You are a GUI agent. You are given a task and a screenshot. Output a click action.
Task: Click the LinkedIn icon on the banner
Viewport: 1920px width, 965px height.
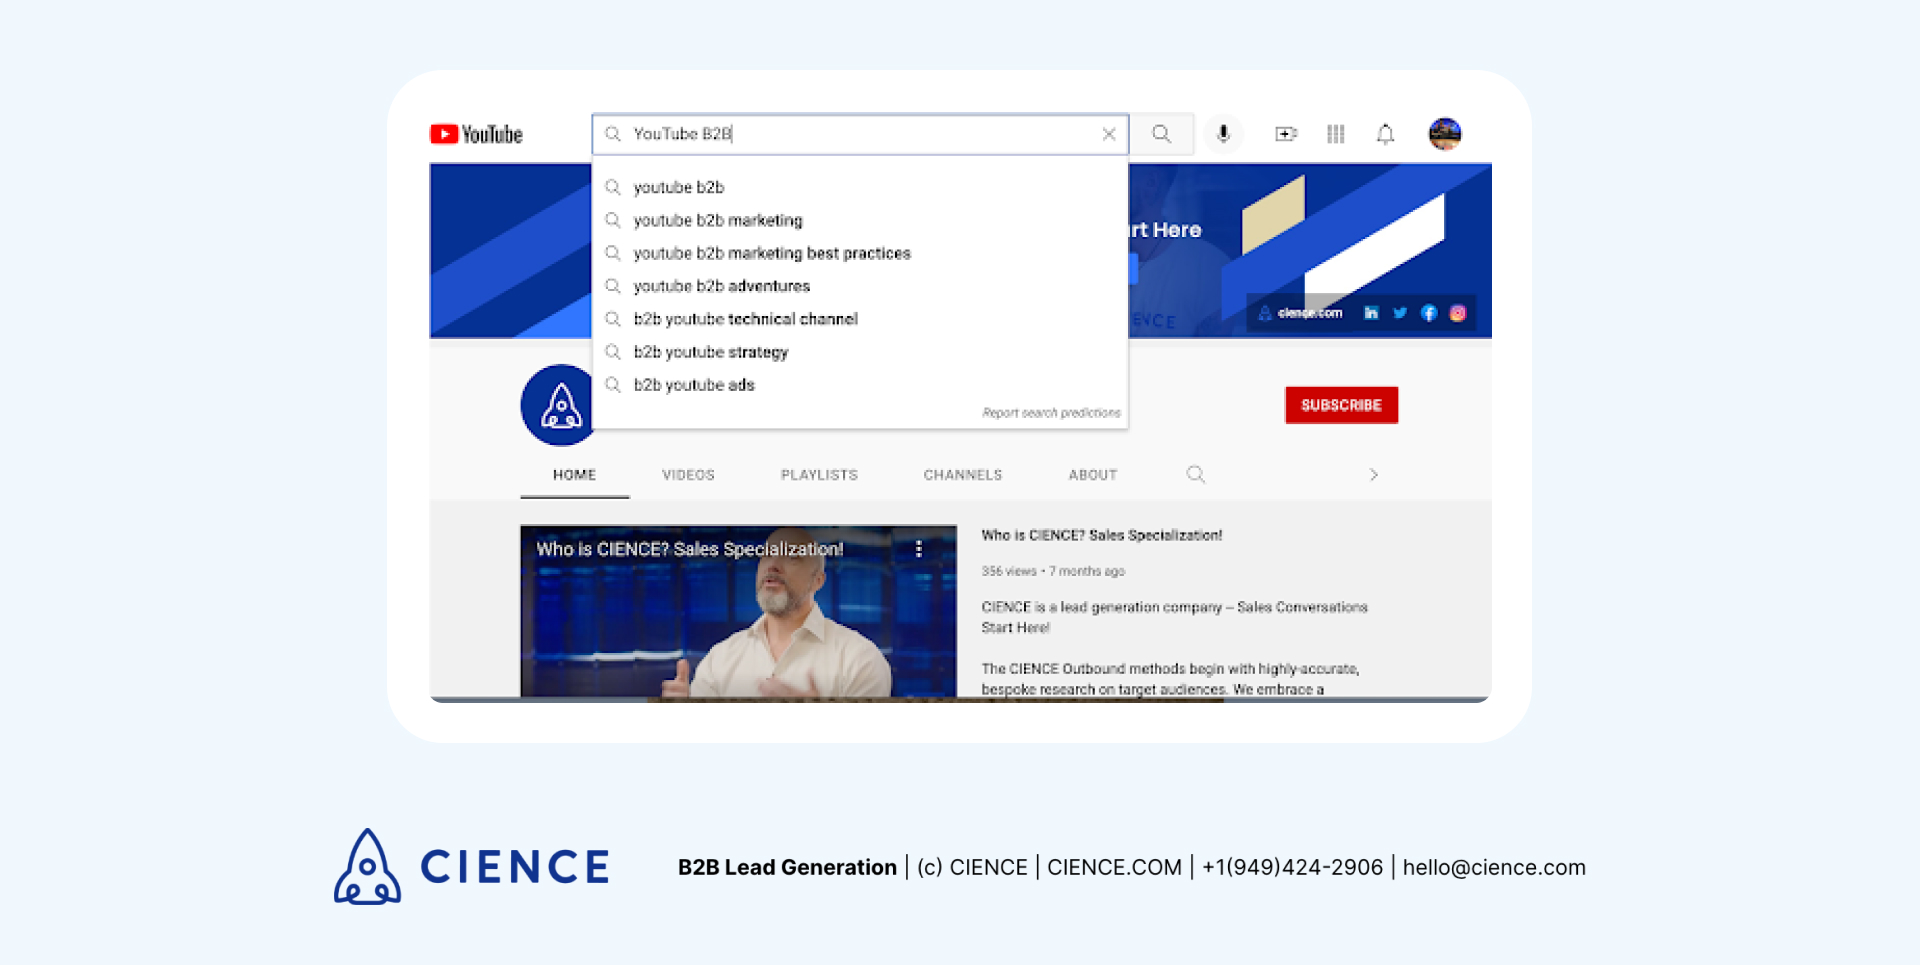coord(1370,312)
